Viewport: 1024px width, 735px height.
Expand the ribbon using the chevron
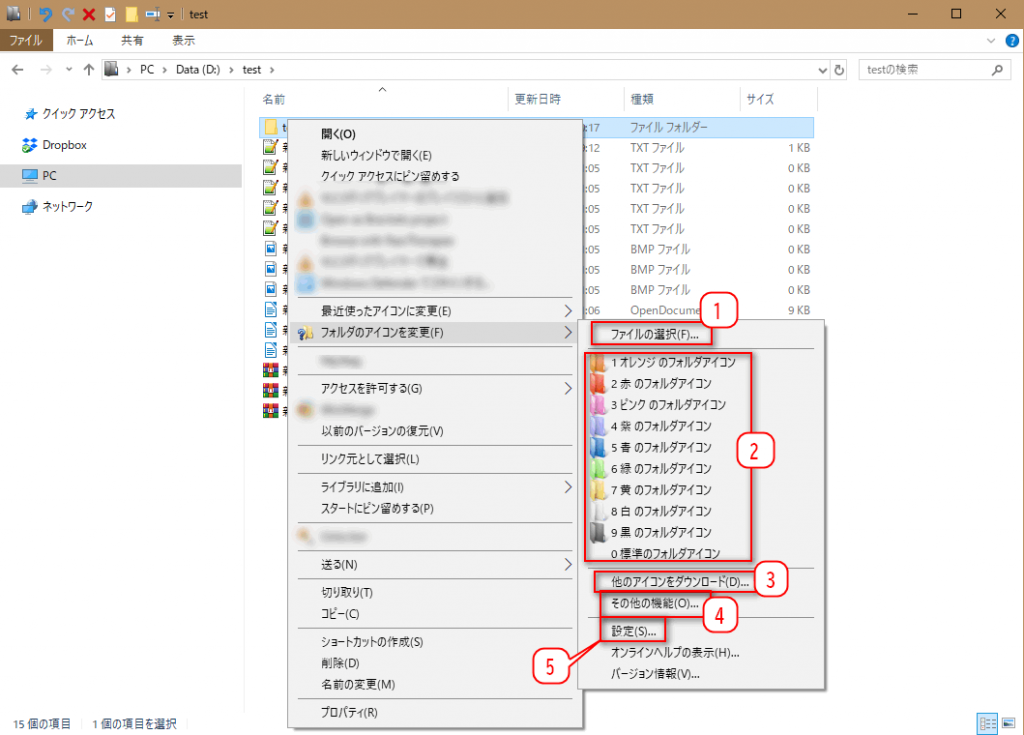[x=991, y=41]
